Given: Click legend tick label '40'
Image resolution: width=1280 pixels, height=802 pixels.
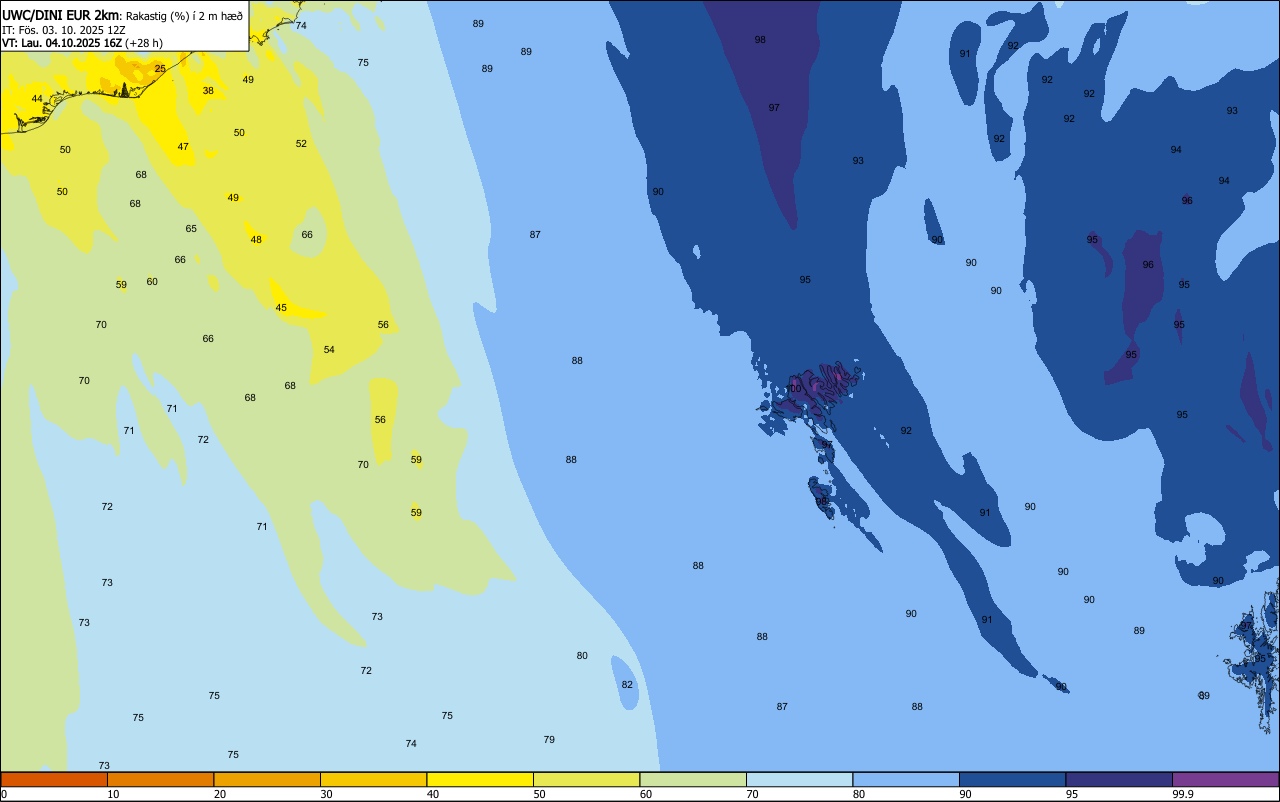Looking at the screenshot, I should tap(433, 794).
